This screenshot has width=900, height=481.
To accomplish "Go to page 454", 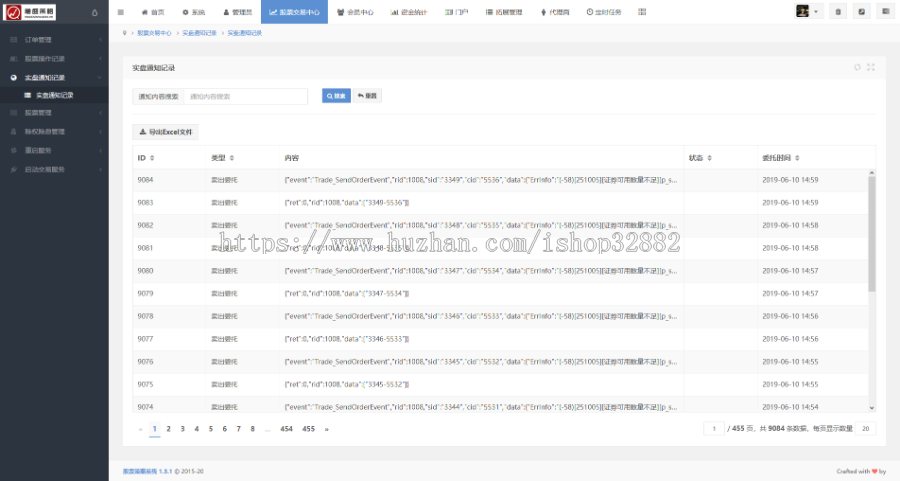I will tap(286, 429).
